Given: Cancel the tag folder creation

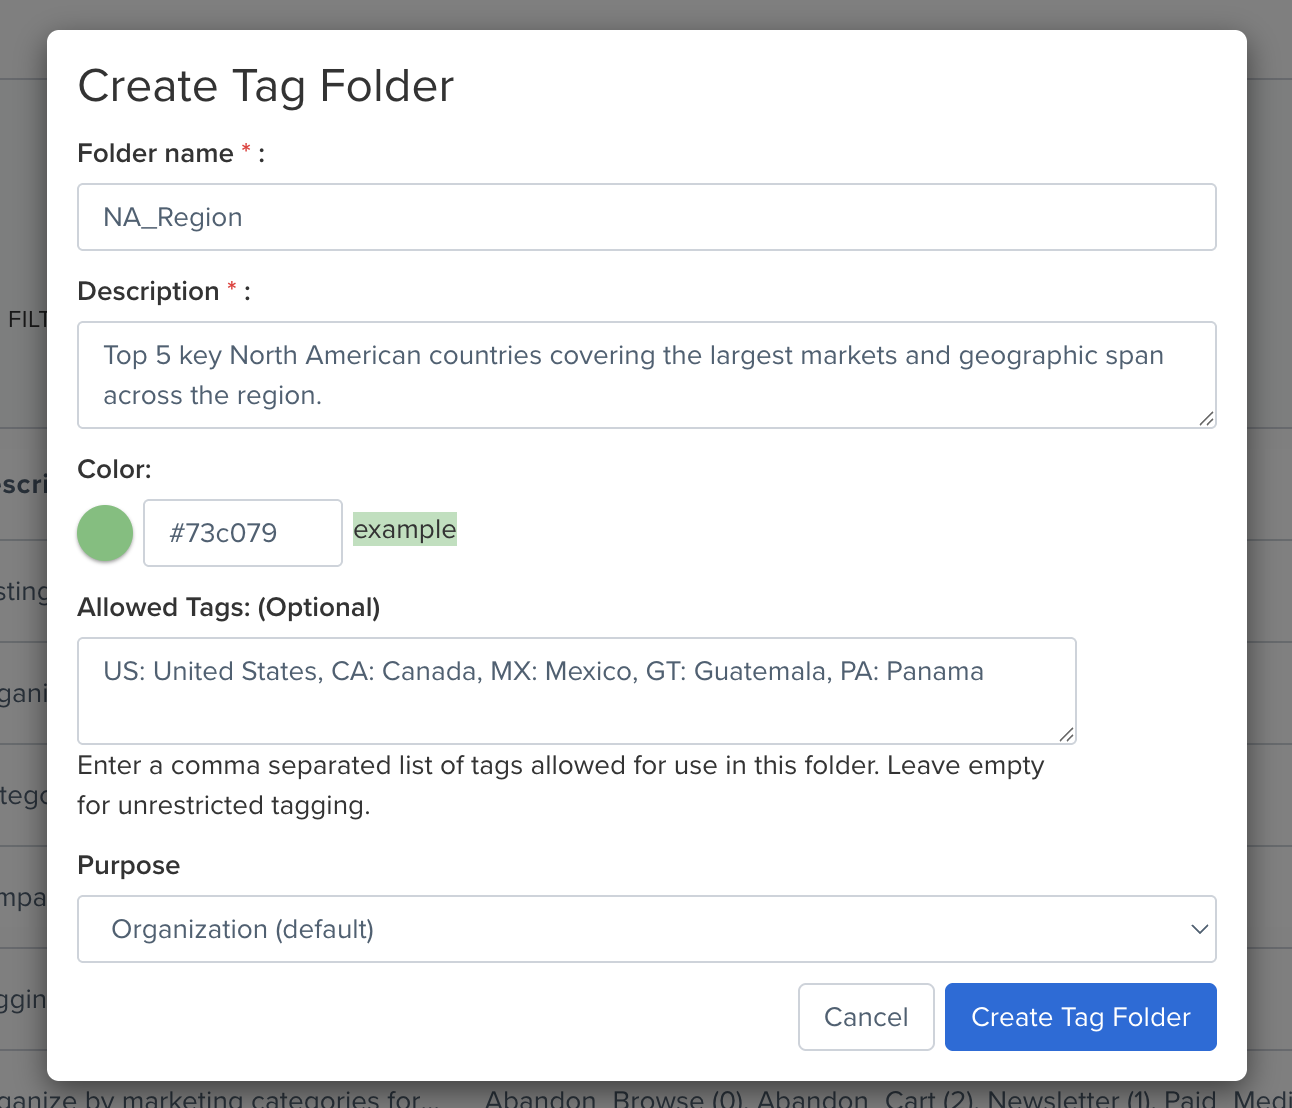Looking at the screenshot, I should (865, 1017).
